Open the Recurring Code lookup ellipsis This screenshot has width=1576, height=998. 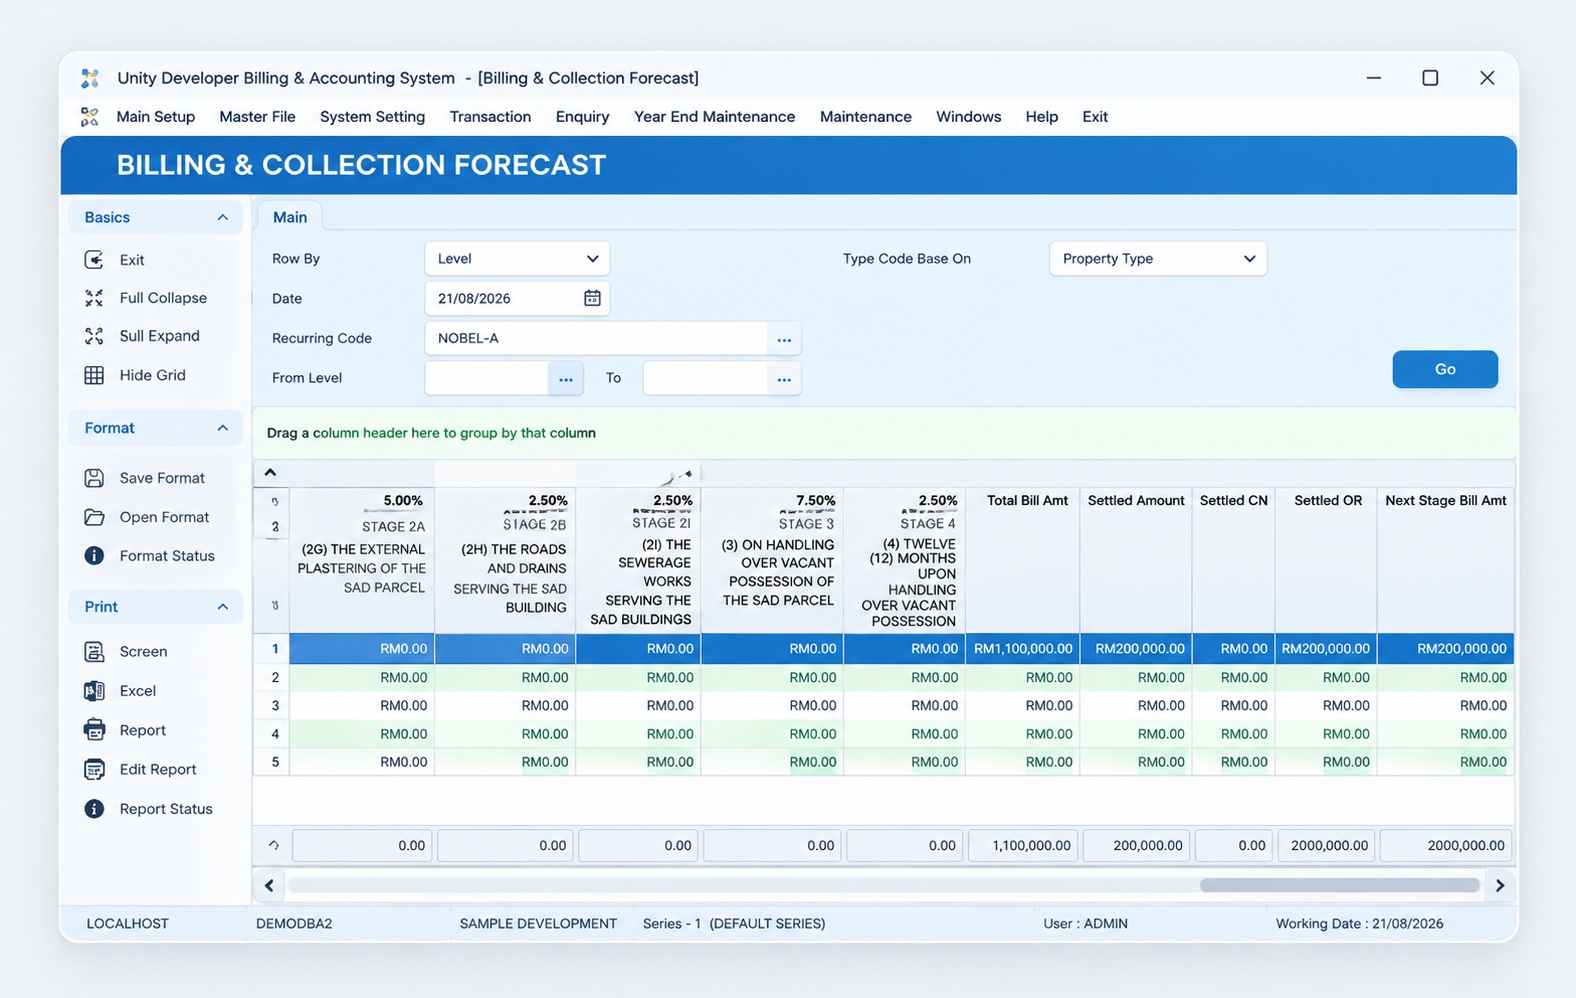point(784,339)
